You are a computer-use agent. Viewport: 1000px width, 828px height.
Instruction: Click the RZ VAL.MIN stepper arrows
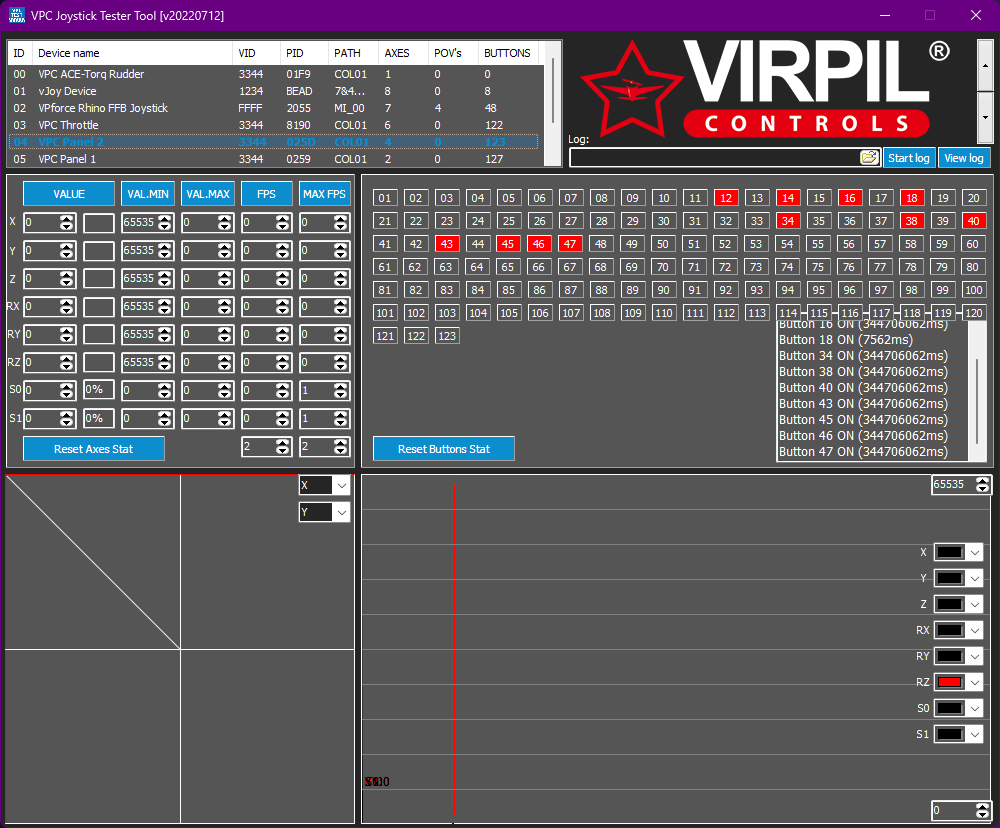[x=165, y=362]
